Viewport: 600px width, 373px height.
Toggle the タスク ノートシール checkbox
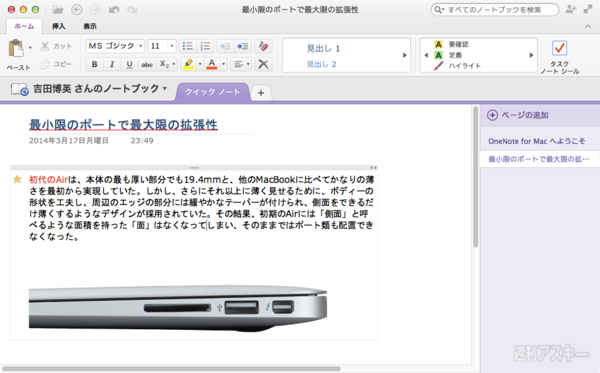click(x=559, y=49)
